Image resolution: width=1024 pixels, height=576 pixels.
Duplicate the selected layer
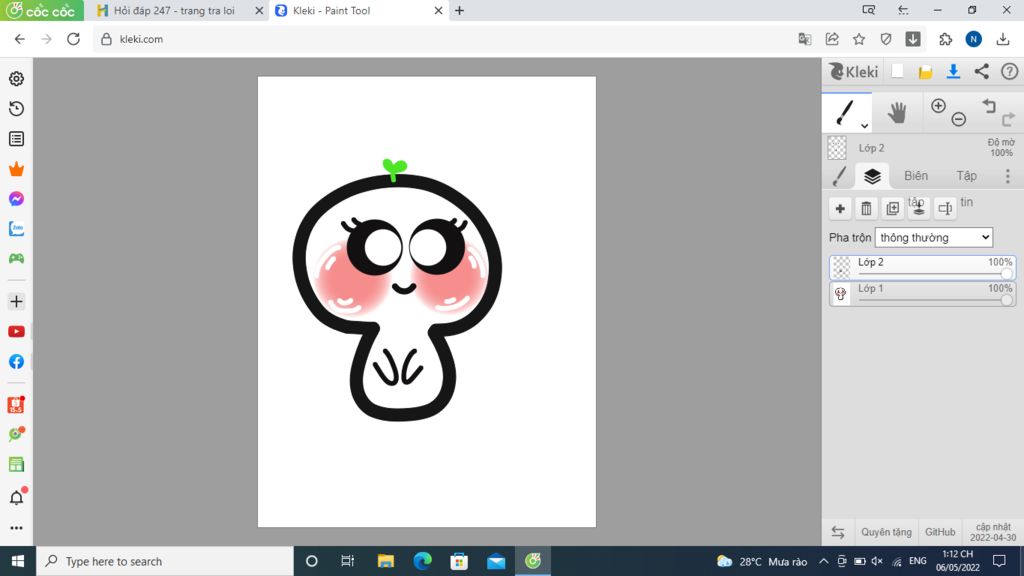[x=892, y=208]
